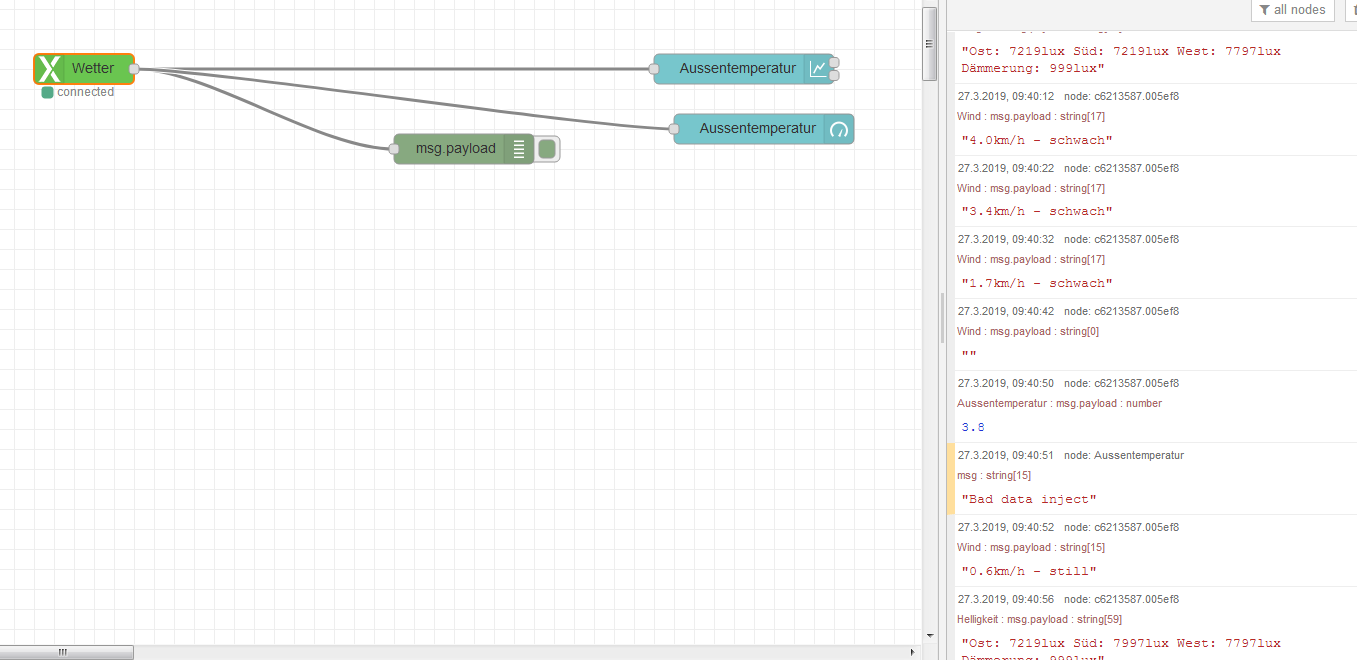Screen dimensions: 1357x660
Task: Select the Aussentemperatur chart node label
Action: click(738, 69)
